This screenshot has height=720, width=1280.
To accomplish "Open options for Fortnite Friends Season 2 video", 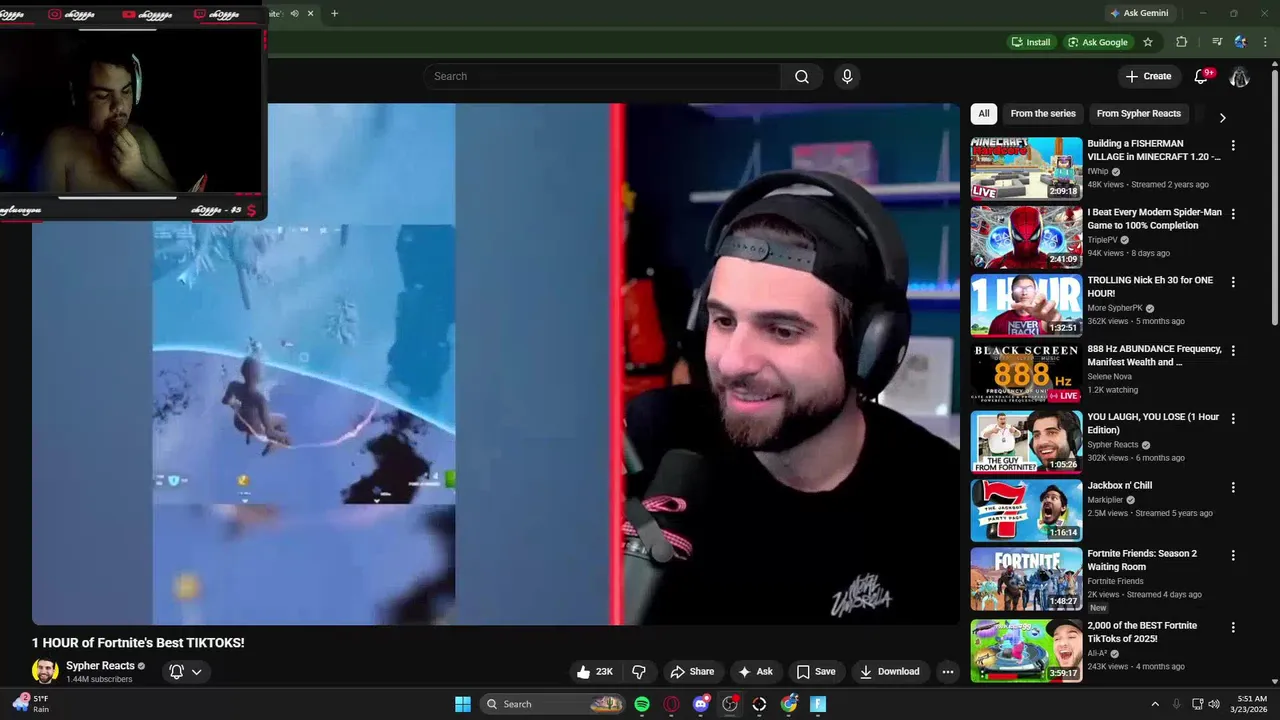I will (1233, 555).
